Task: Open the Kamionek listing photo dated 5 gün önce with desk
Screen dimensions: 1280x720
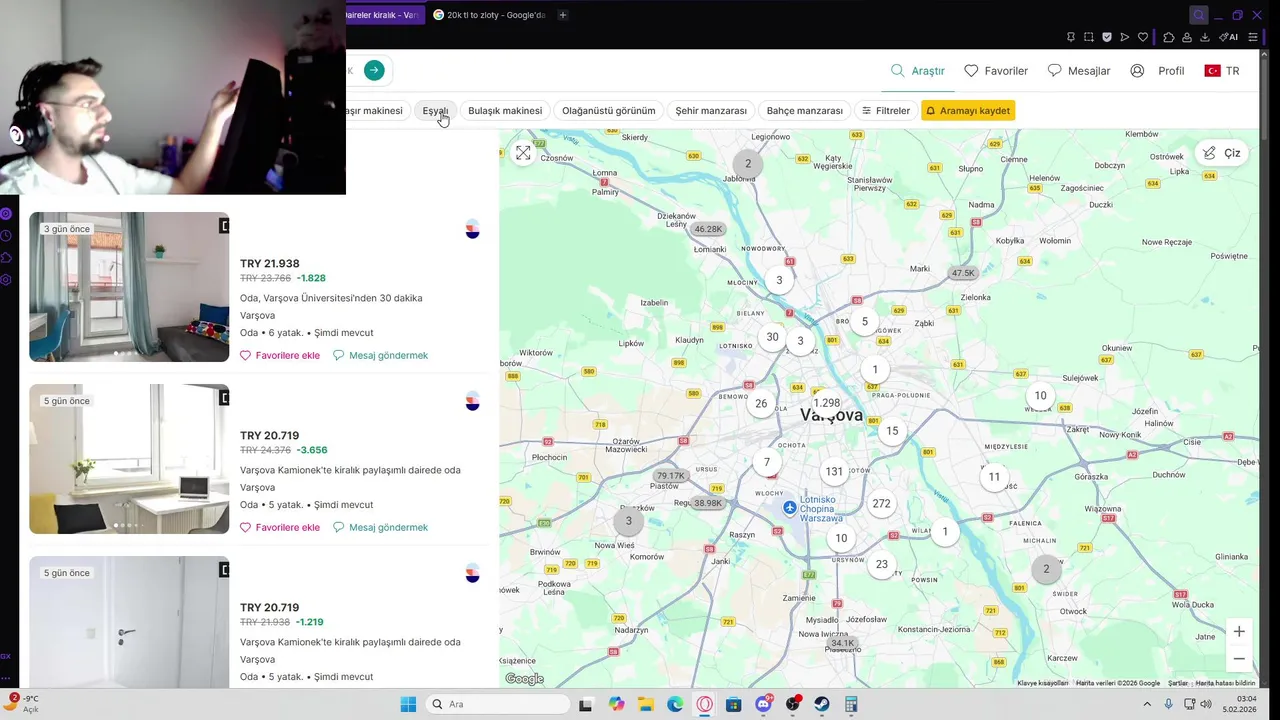Action: (129, 459)
